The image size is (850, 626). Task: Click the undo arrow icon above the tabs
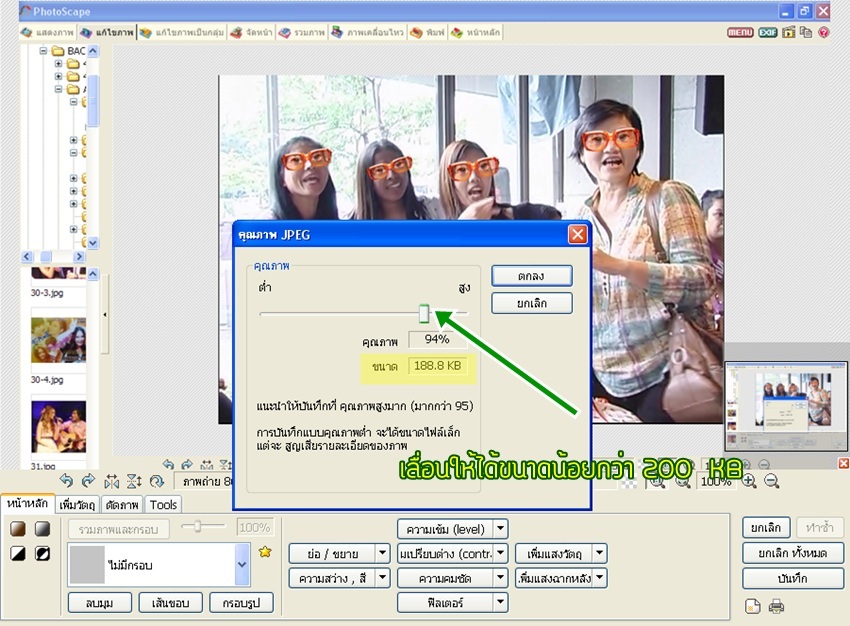(66, 480)
